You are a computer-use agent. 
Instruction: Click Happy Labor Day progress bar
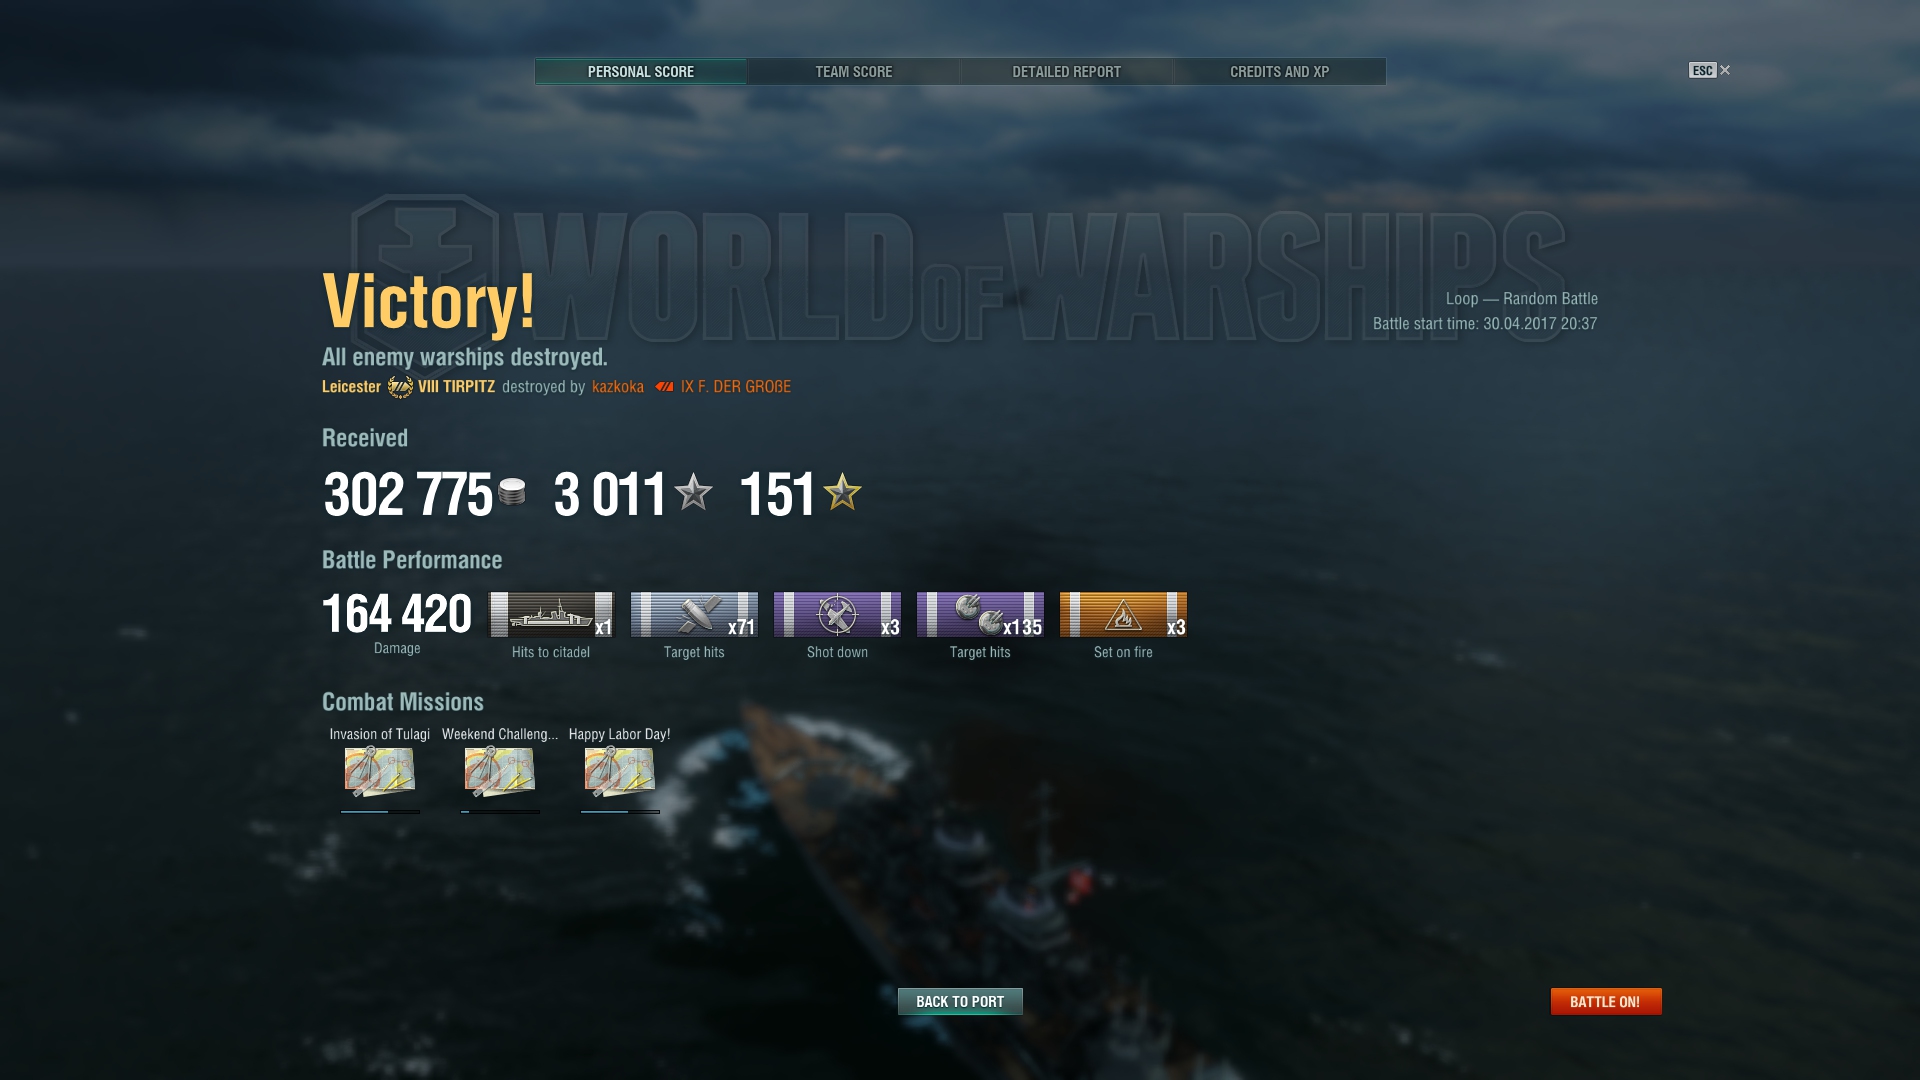point(620,812)
